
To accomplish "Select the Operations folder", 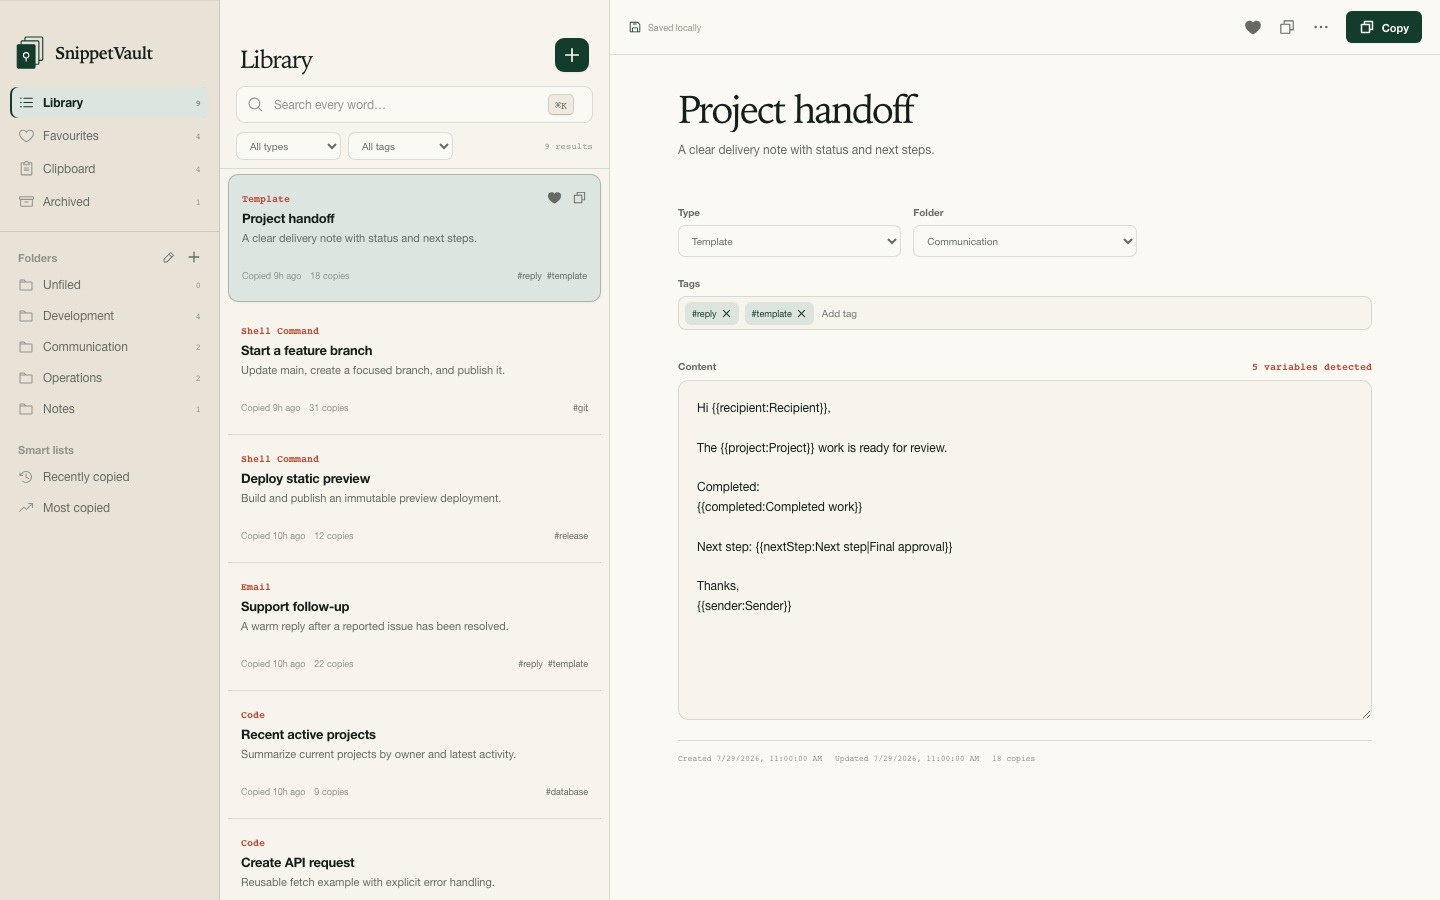I will pyautogui.click(x=110, y=378).
